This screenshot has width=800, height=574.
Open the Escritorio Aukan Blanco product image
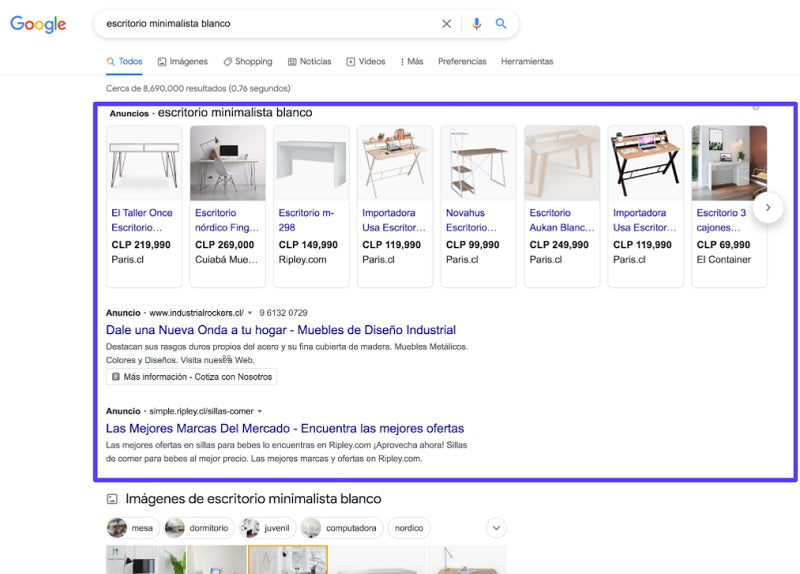pyautogui.click(x=562, y=163)
